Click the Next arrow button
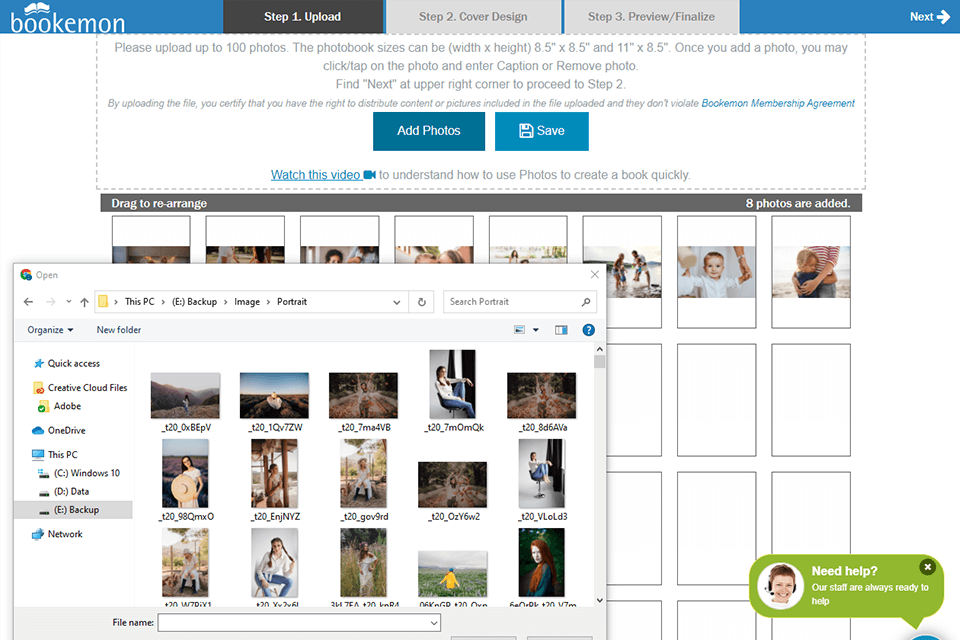The image size is (960, 640). click(x=929, y=17)
